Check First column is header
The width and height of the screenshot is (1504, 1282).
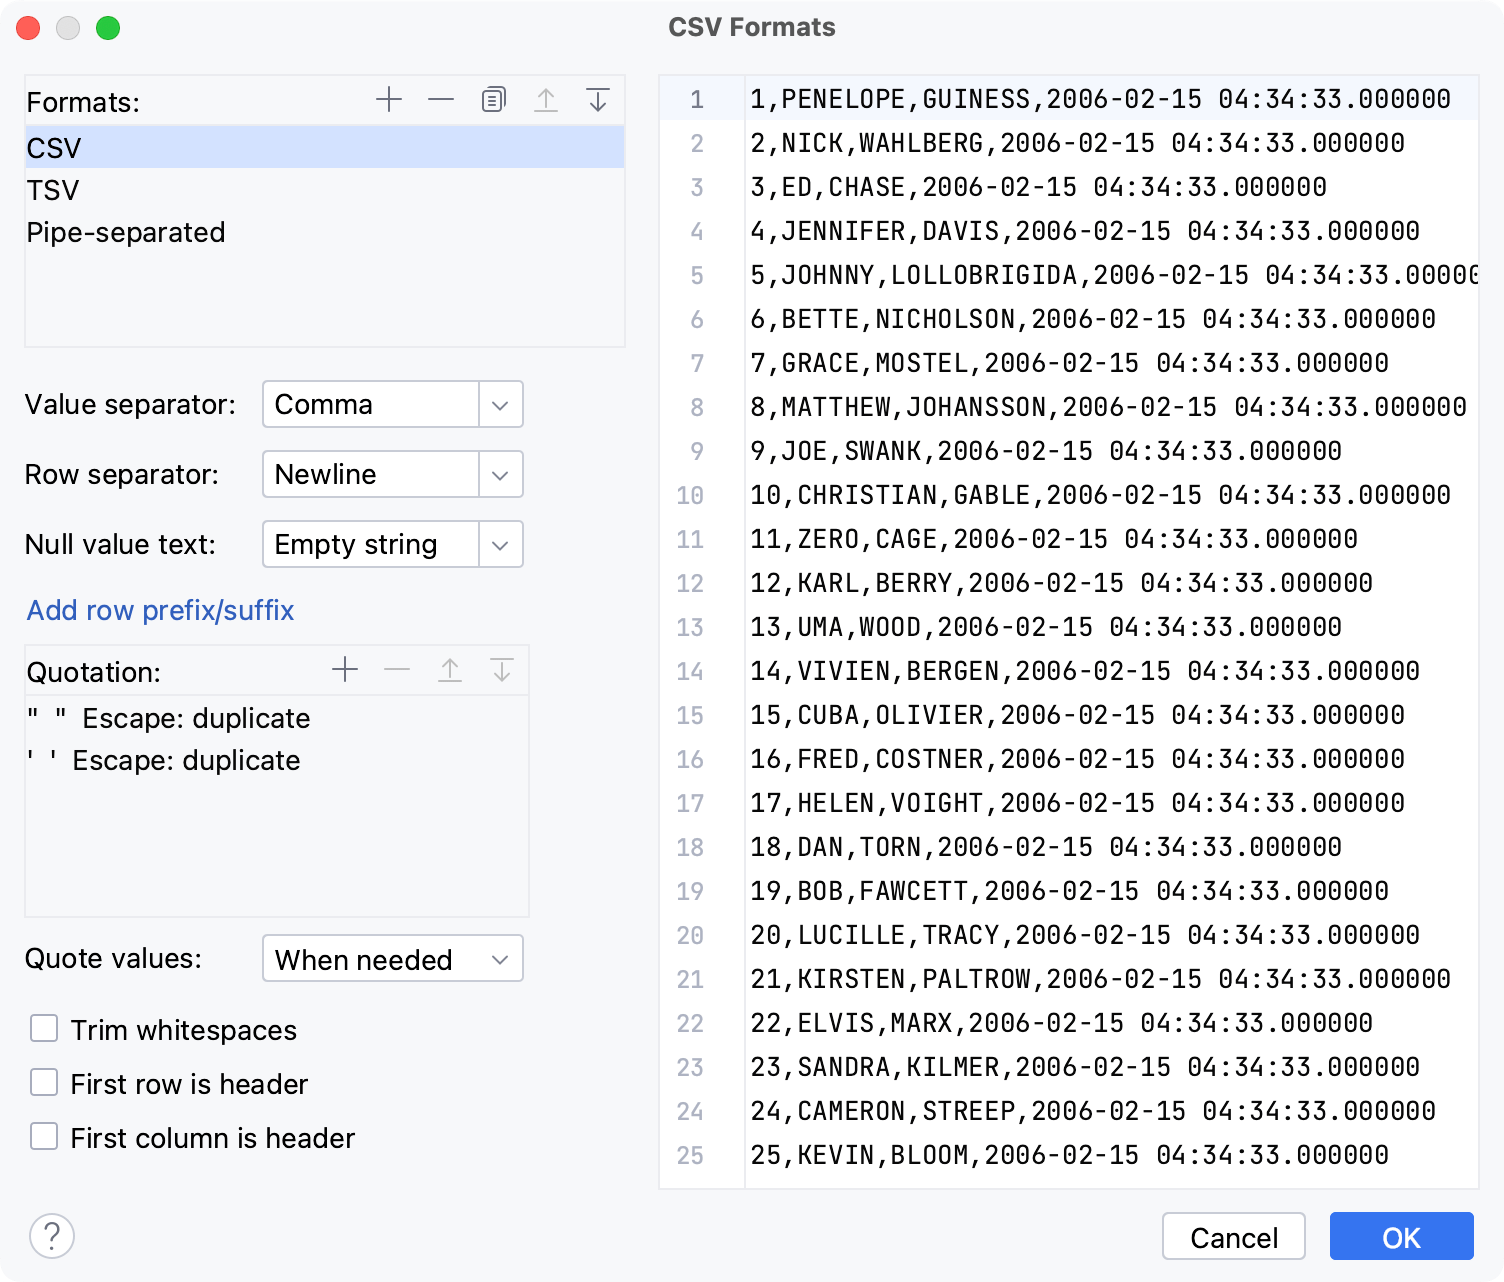[x=44, y=1136]
